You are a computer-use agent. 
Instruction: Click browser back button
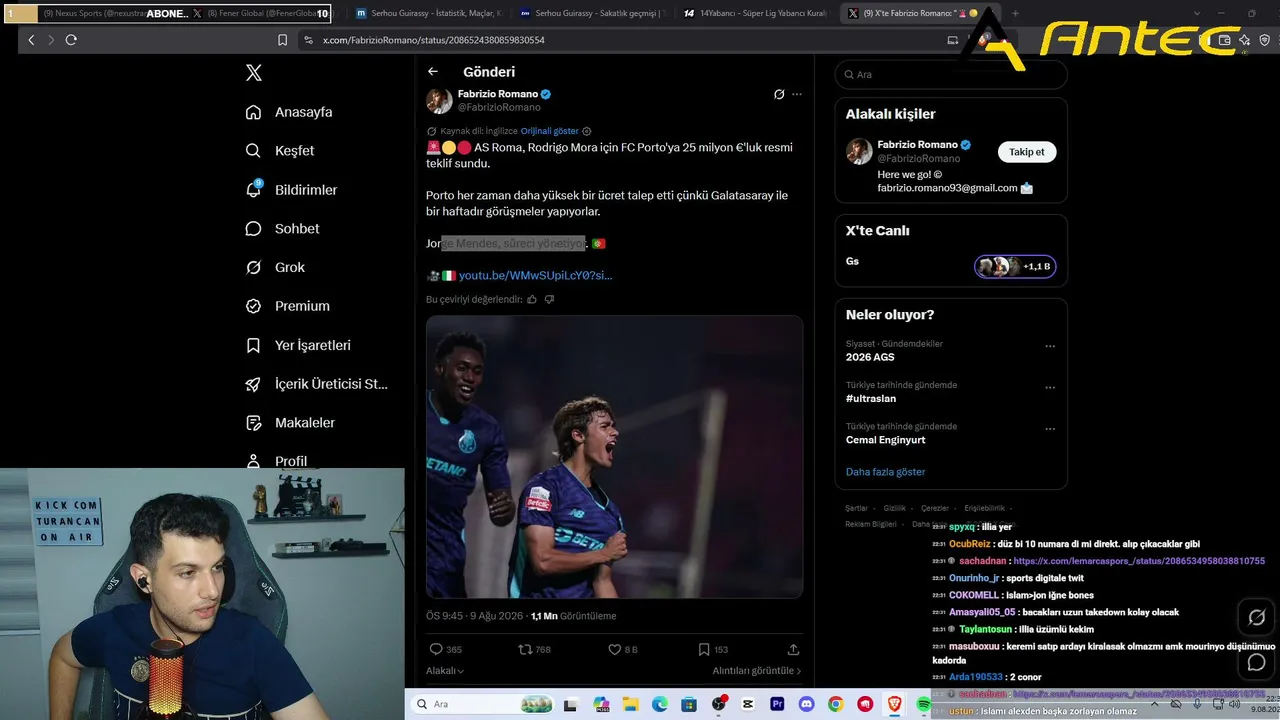pyautogui.click(x=31, y=40)
